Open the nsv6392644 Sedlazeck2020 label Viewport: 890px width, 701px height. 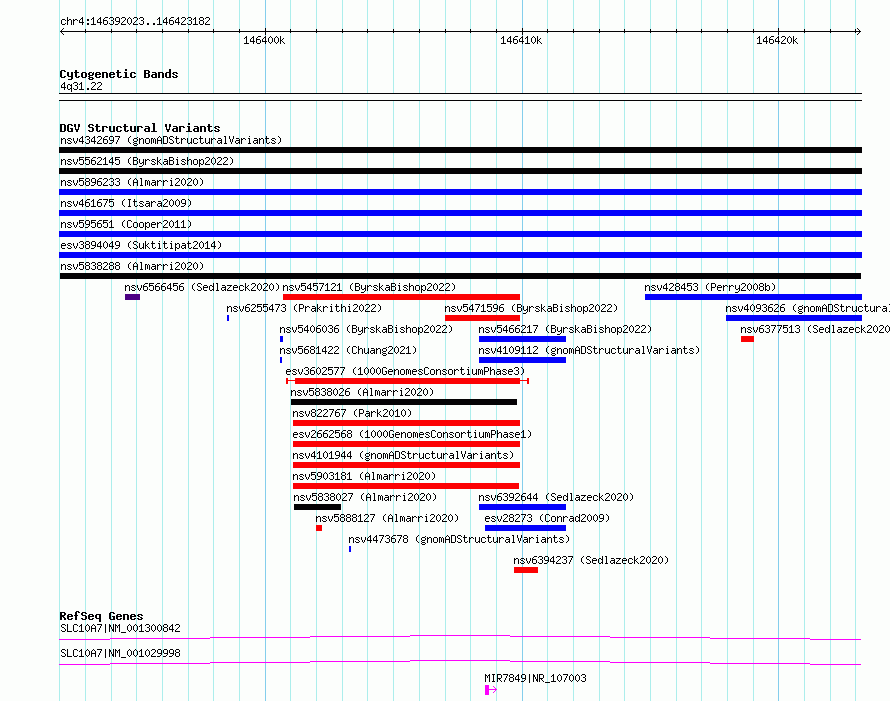[x=556, y=497]
